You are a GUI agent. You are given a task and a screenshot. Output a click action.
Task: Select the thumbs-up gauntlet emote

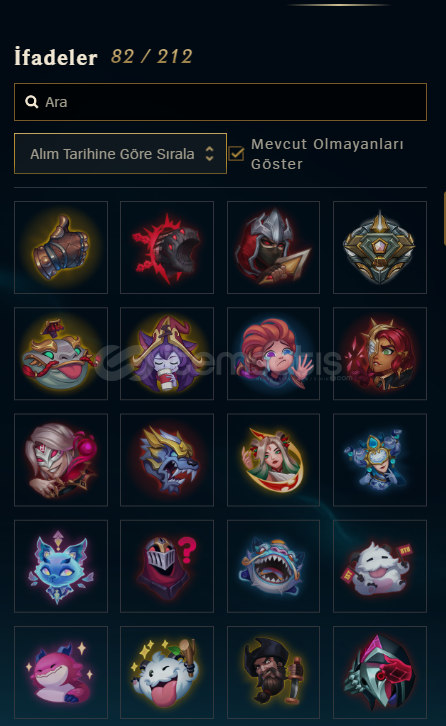(x=61, y=247)
